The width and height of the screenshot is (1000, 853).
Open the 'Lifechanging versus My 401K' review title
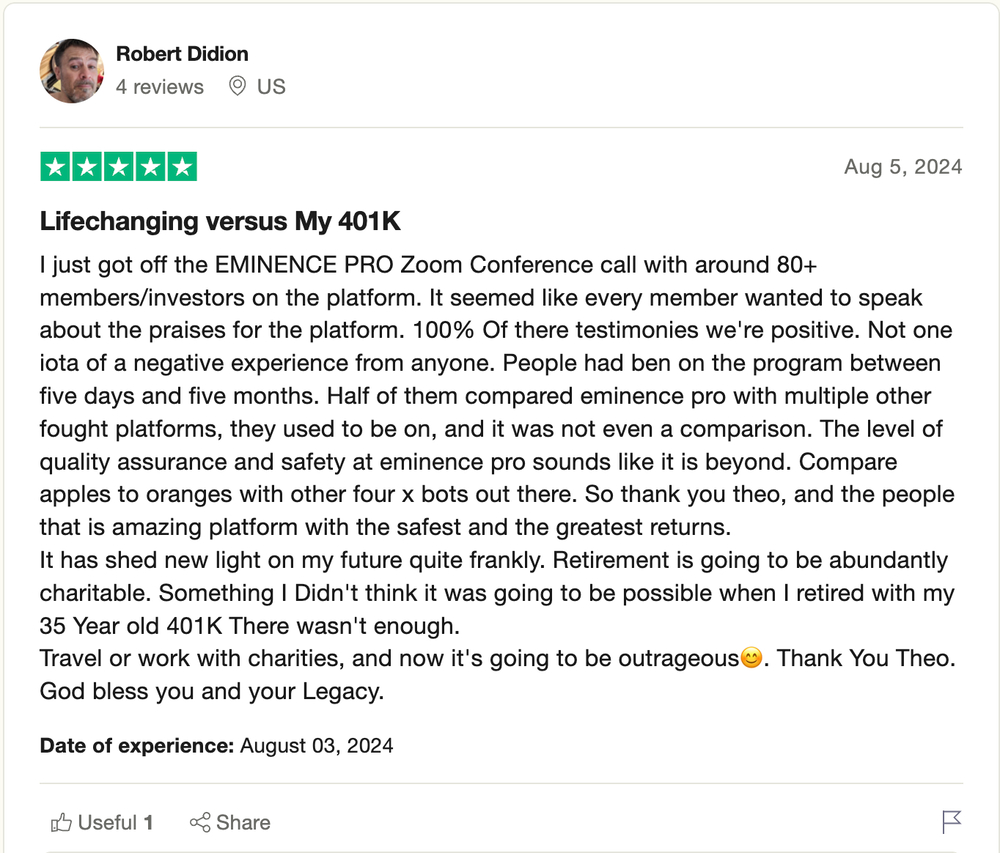click(220, 221)
